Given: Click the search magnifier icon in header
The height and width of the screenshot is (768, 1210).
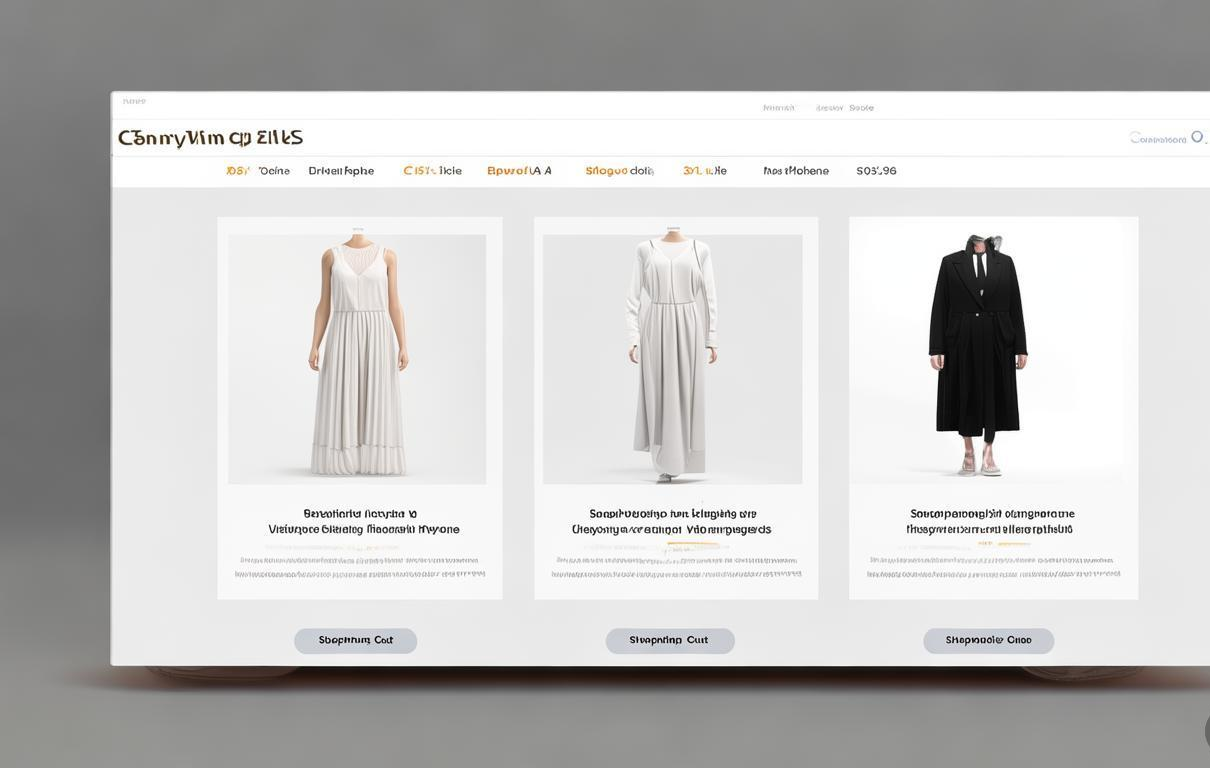Looking at the screenshot, I should tap(1197, 137).
